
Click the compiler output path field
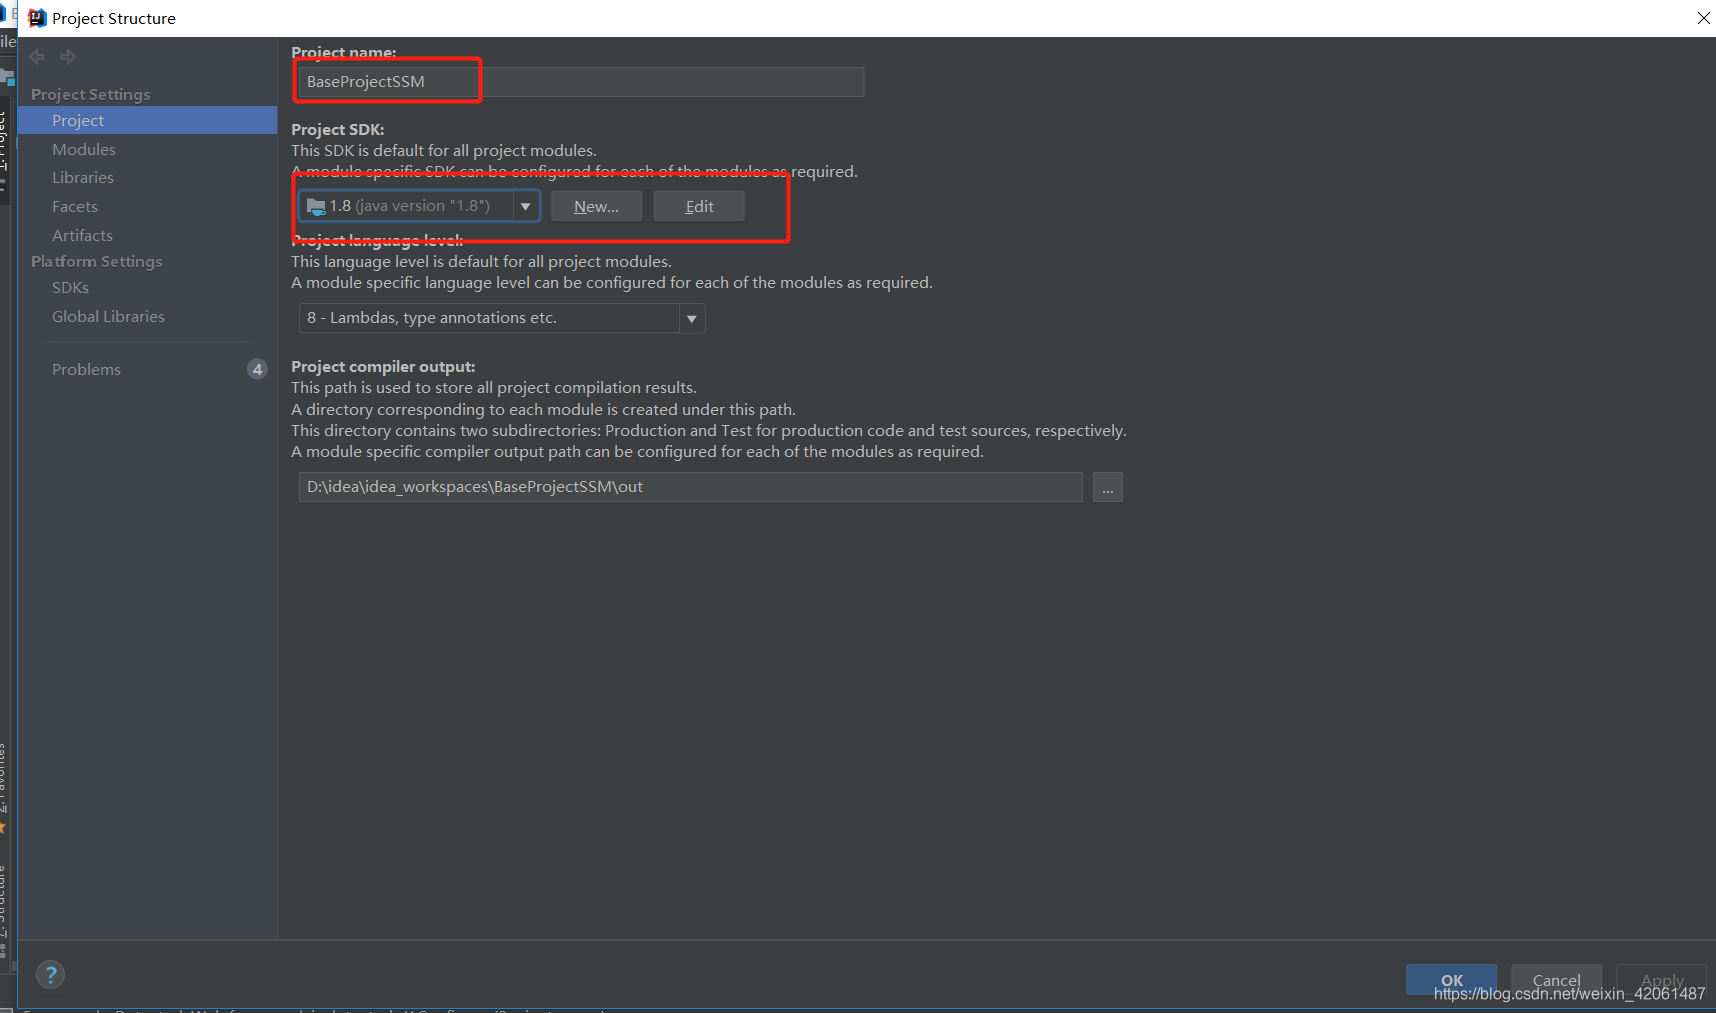pyautogui.click(x=690, y=487)
